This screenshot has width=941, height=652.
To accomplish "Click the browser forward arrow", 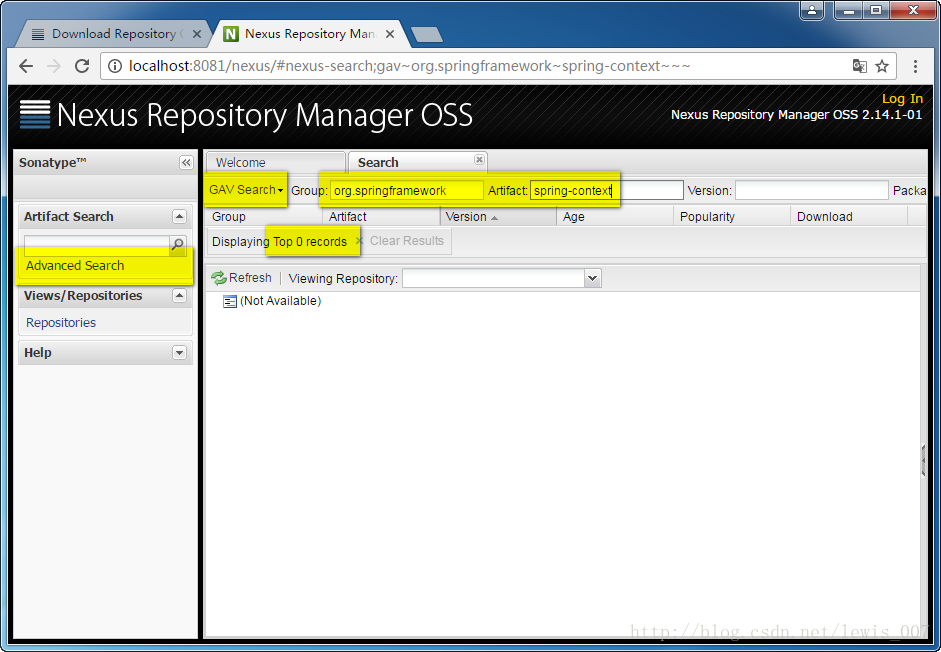I will (x=54, y=66).
